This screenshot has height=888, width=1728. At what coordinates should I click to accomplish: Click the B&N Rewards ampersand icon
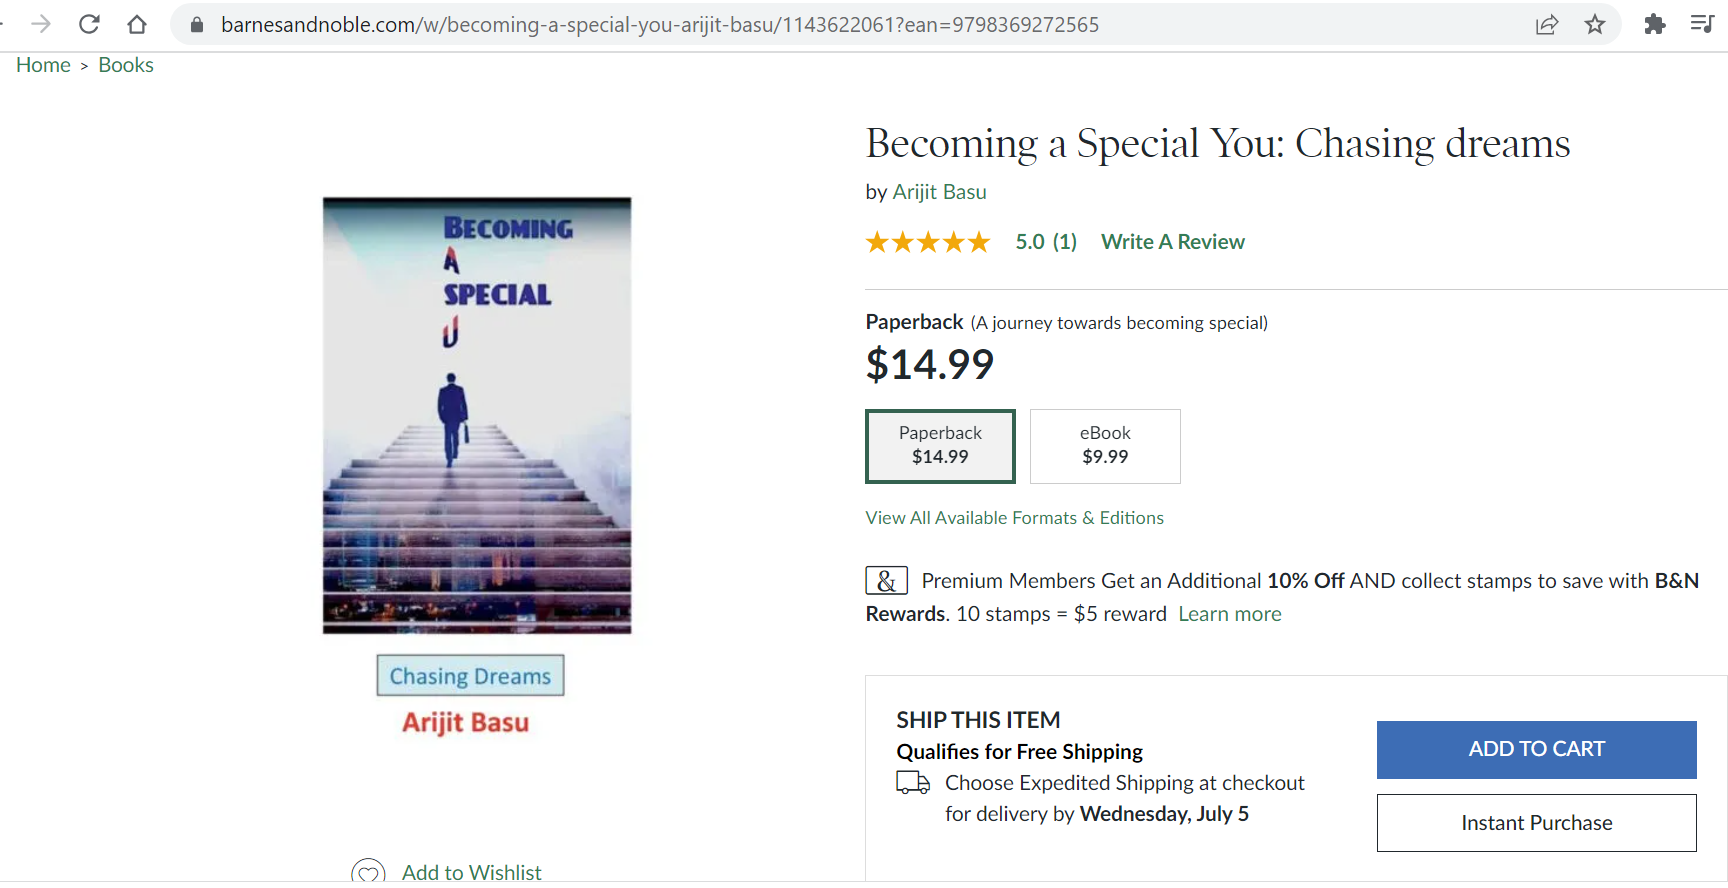point(886,581)
